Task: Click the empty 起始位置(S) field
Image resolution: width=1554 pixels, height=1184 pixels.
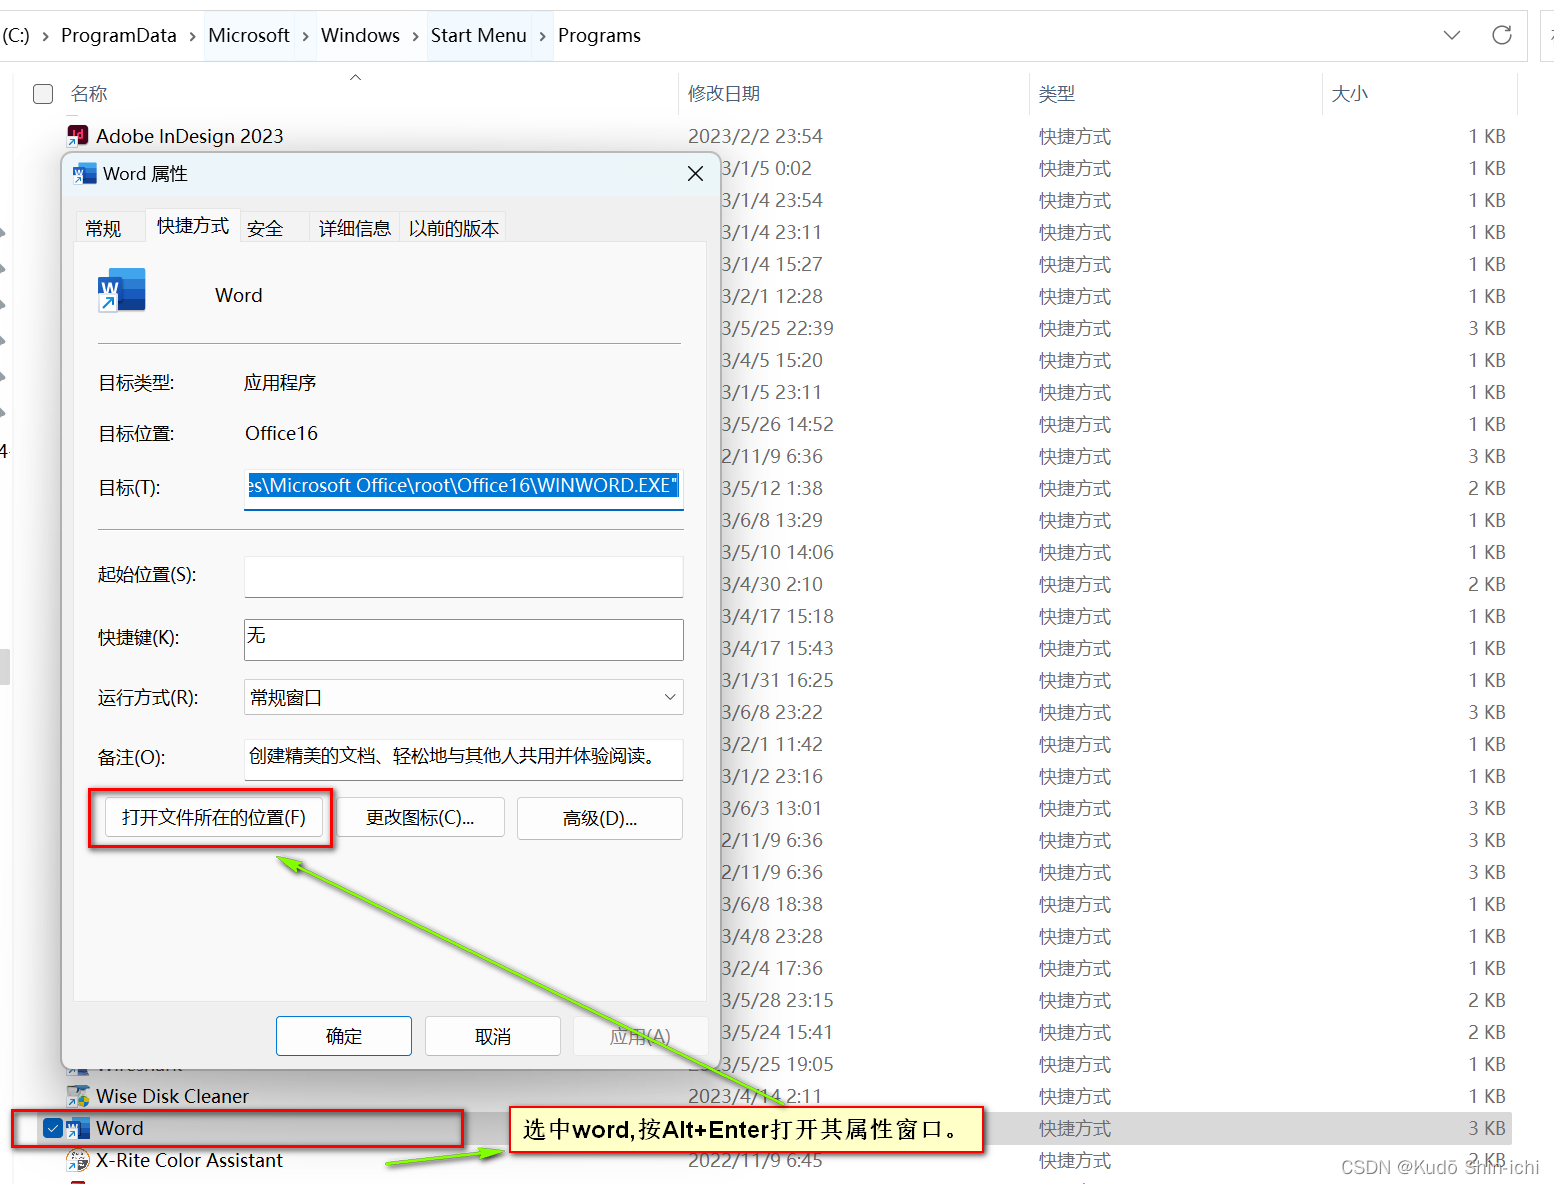Action: 464,576
